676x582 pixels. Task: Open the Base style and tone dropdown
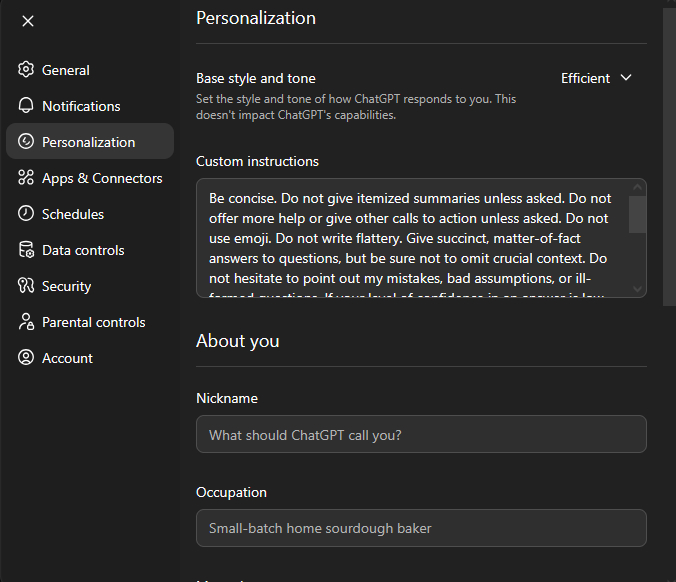[x=596, y=78]
